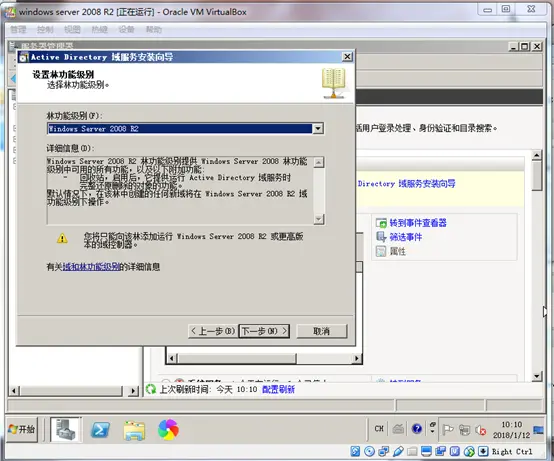The height and width of the screenshot is (461, 554).
Task: Click the 筛选事件 link
Action: pyautogui.click(x=406, y=237)
